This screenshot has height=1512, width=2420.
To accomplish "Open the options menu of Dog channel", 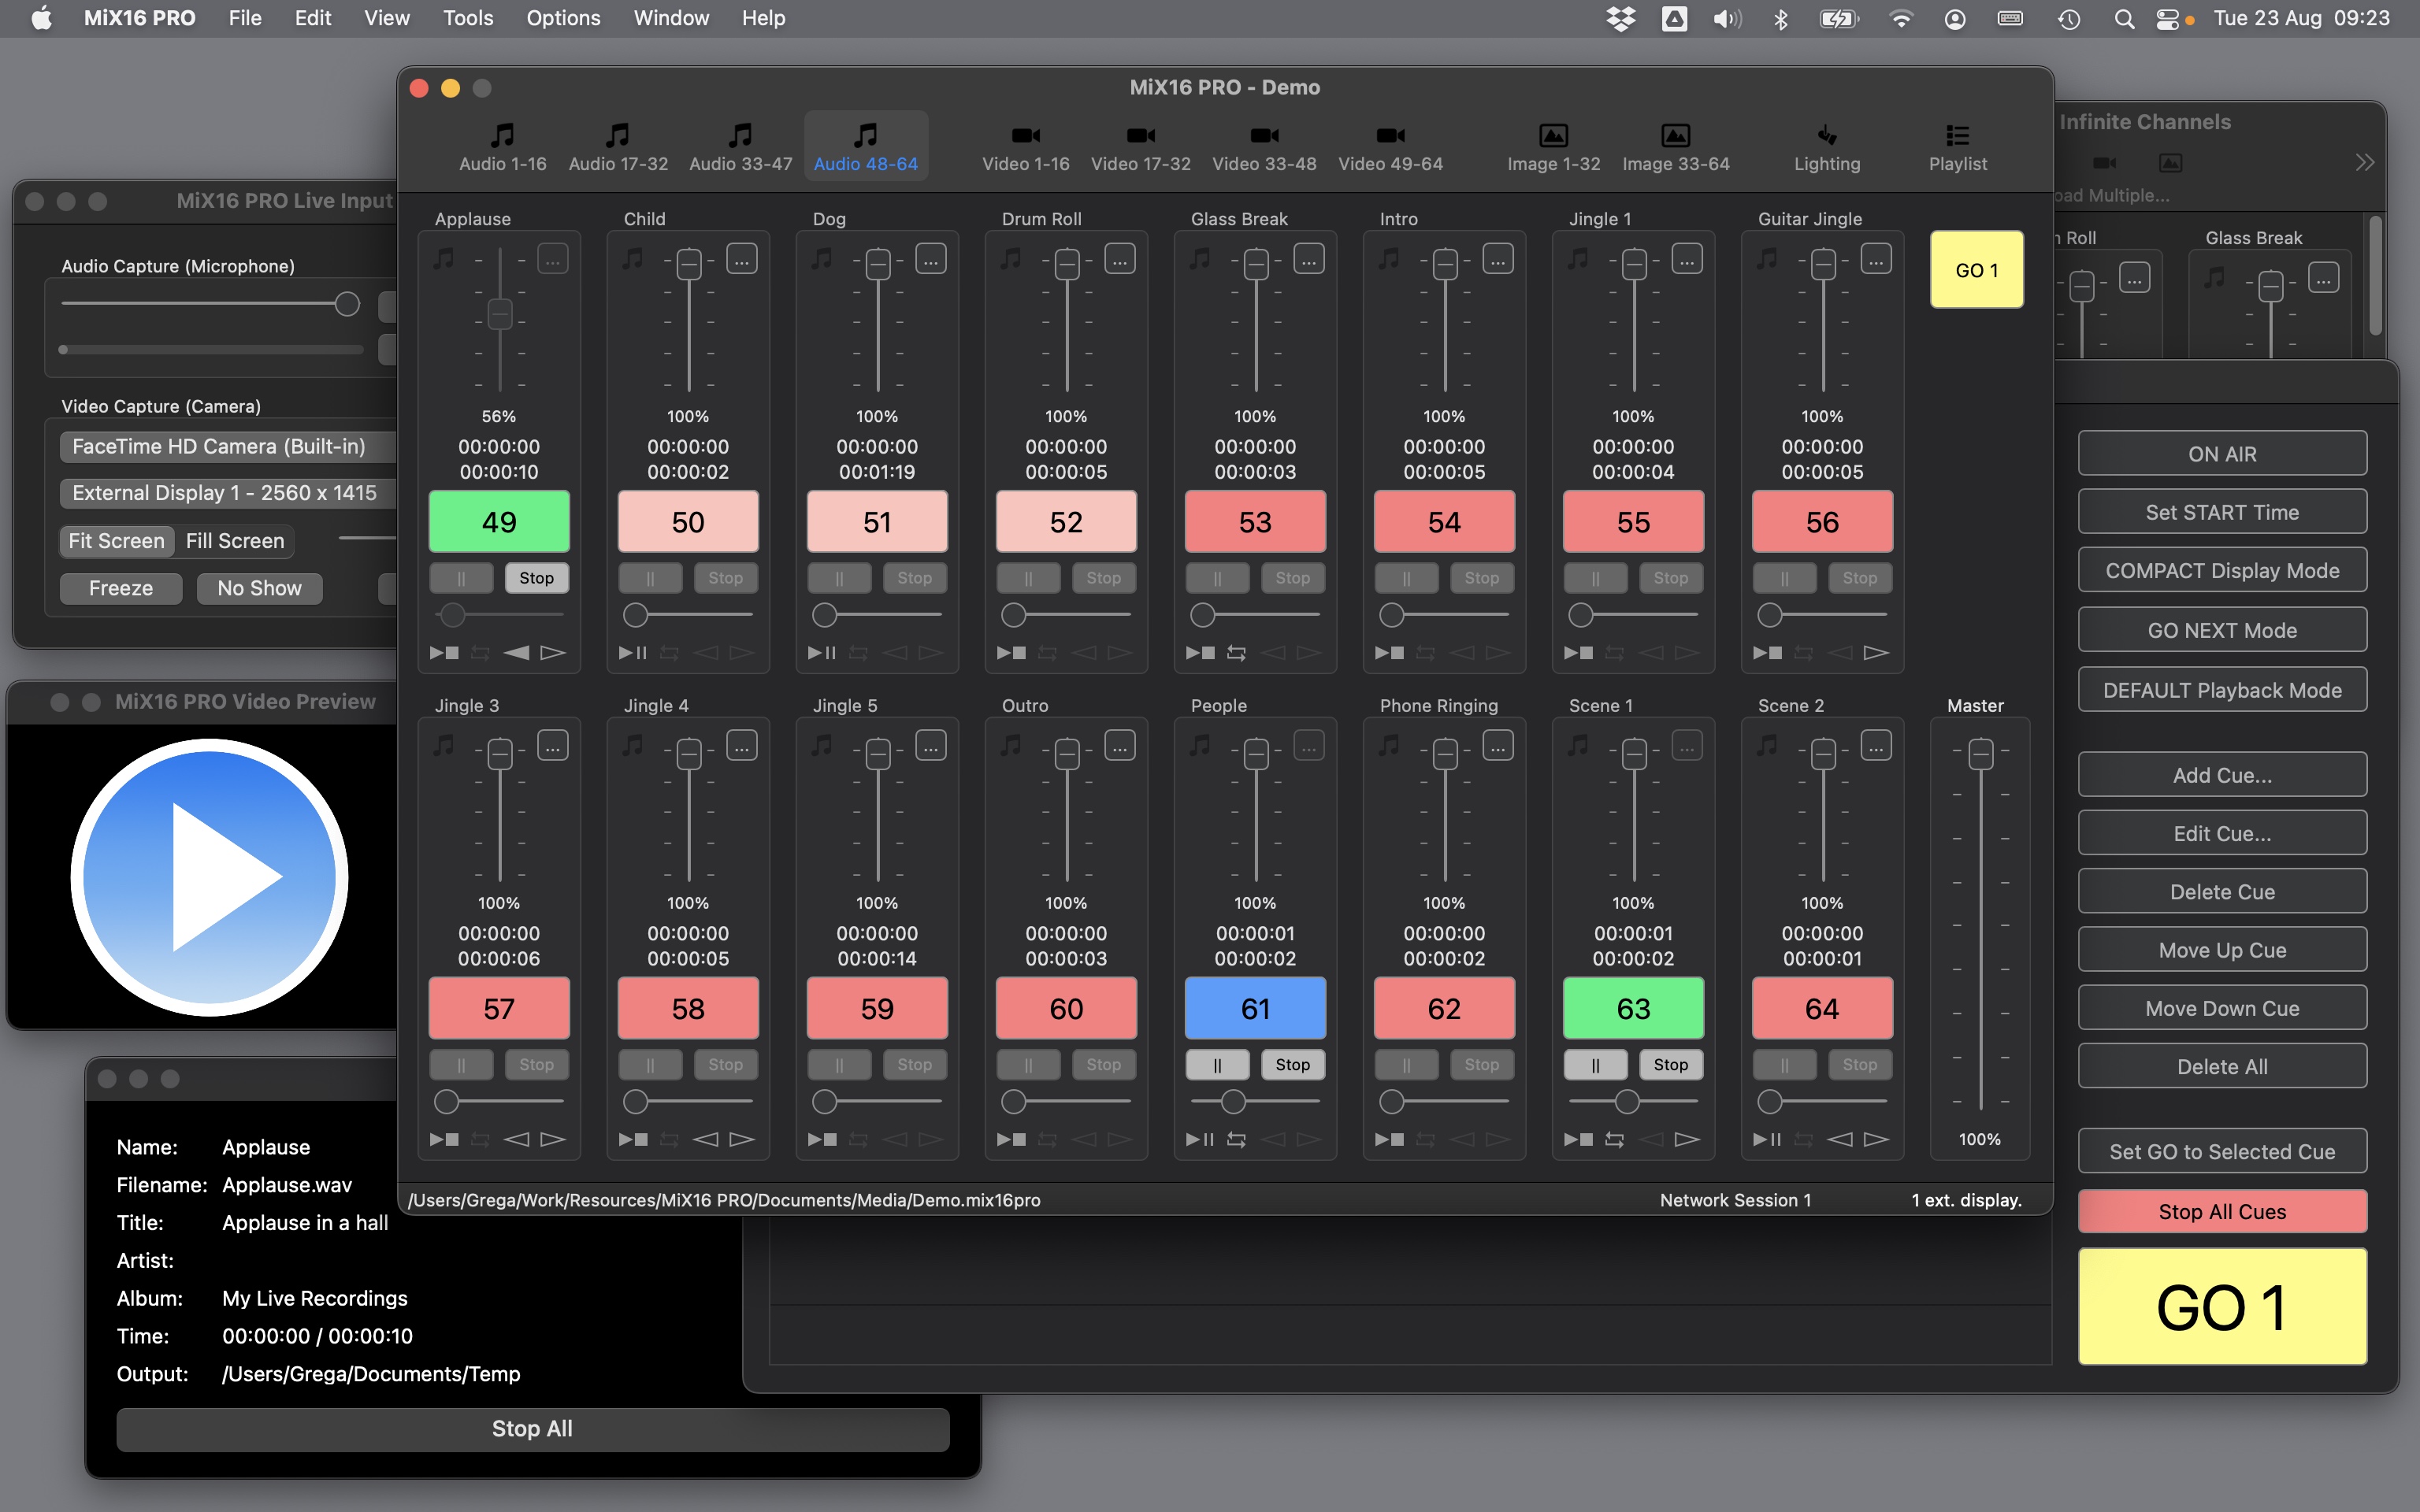I will click(931, 259).
